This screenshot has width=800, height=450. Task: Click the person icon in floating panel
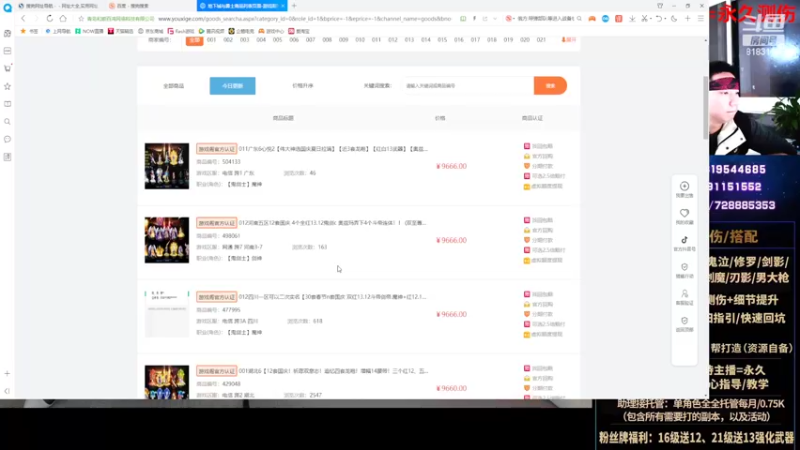pyautogui.click(x=684, y=294)
